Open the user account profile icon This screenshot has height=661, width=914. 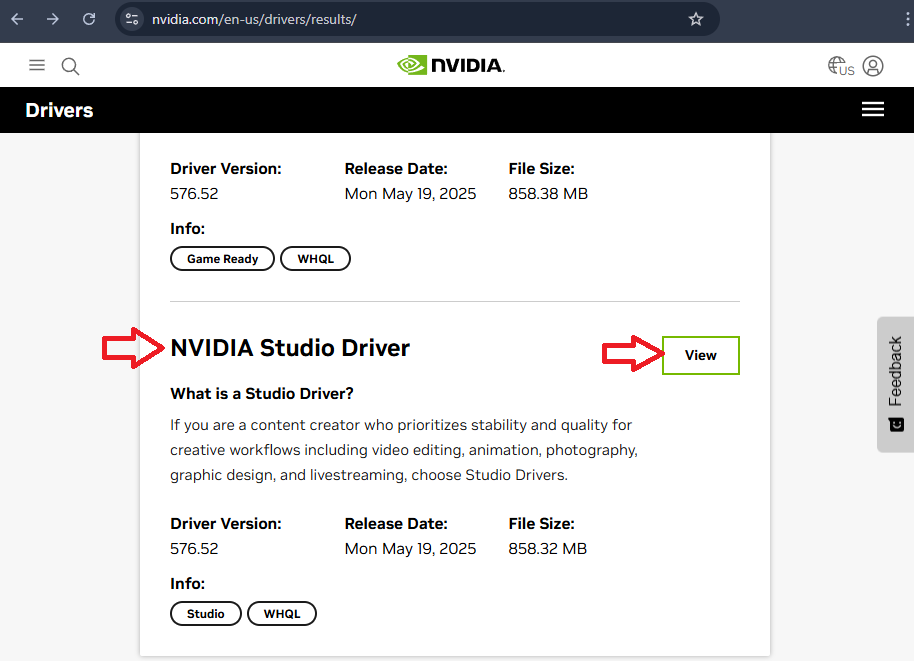click(872, 65)
